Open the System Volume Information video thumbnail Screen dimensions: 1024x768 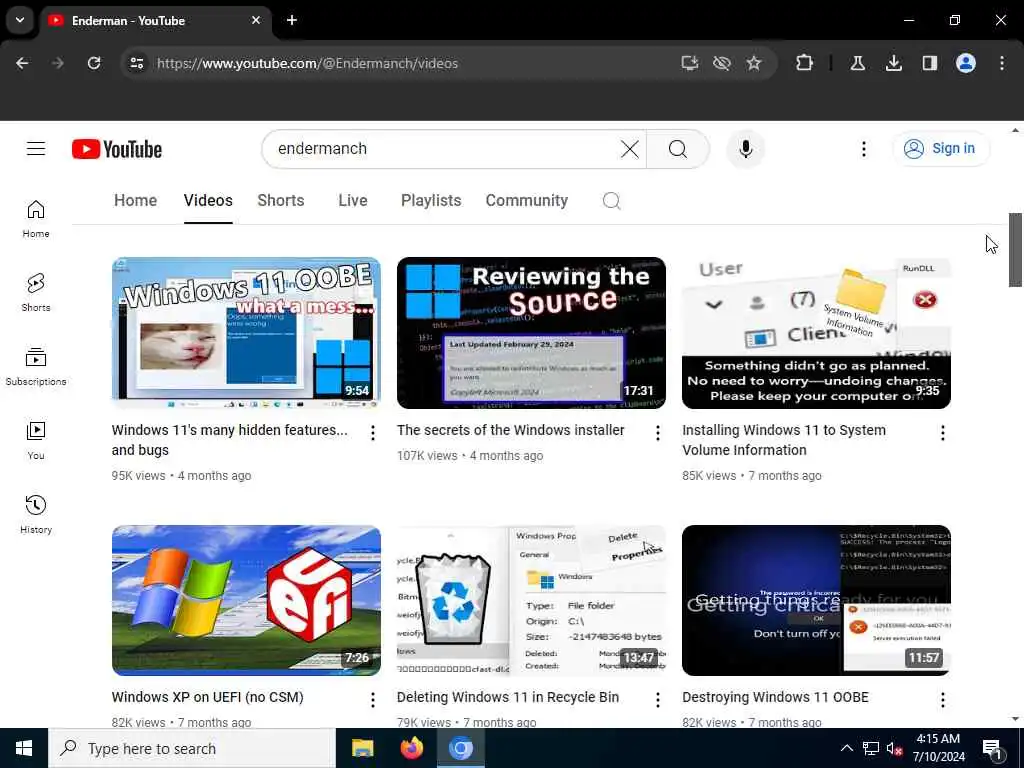[816, 333]
